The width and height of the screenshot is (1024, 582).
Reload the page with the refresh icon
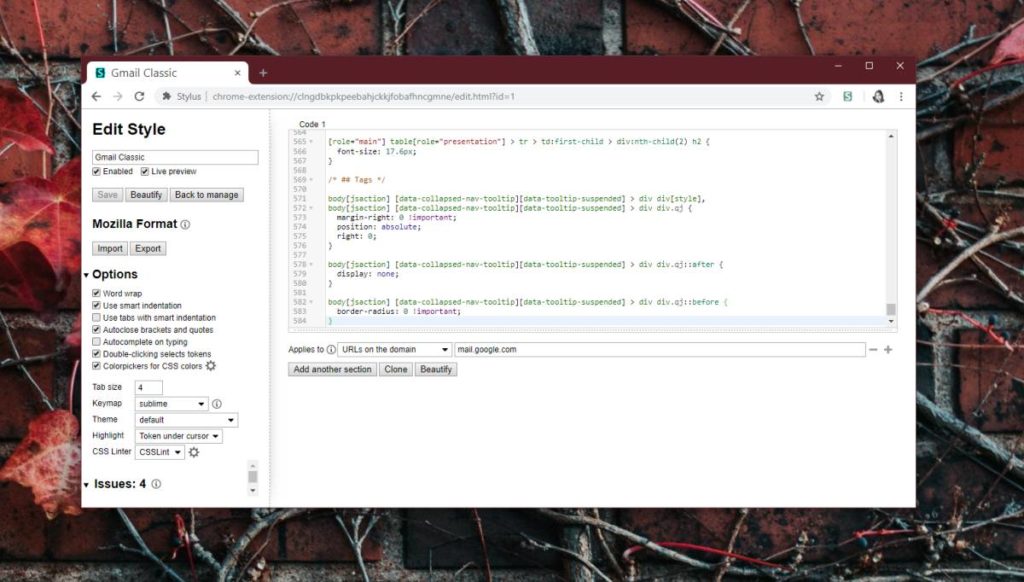(x=139, y=97)
